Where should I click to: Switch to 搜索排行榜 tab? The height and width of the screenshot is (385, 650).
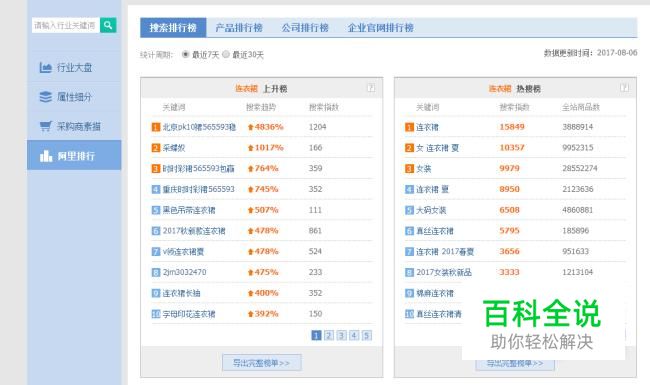click(x=173, y=28)
